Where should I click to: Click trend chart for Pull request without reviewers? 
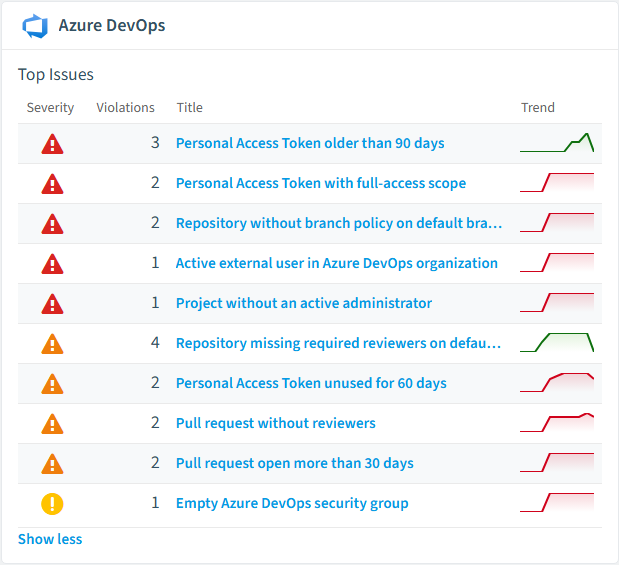coord(557,422)
